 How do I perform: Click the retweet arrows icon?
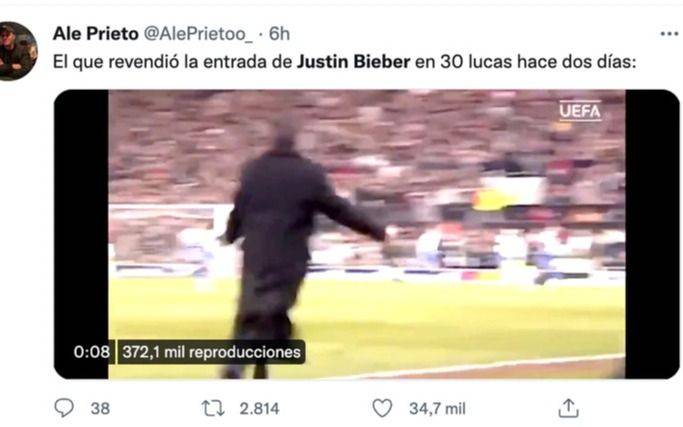213,408
